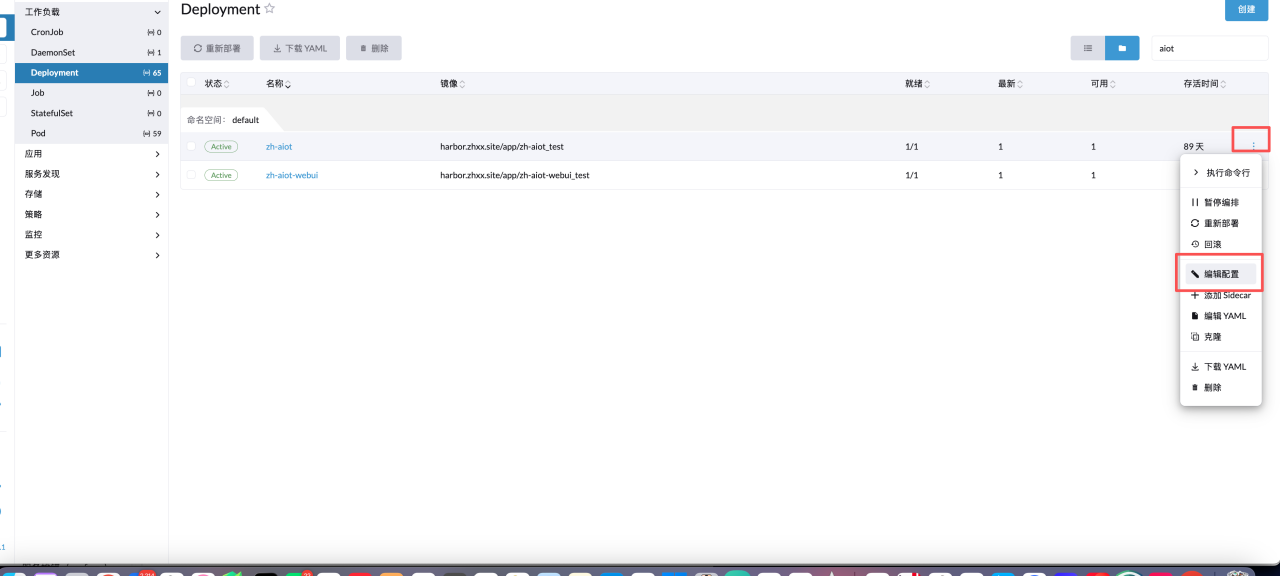Collapse the 工作负载 sidebar section
This screenshot has height=576, width=1280.
[158, 12]
